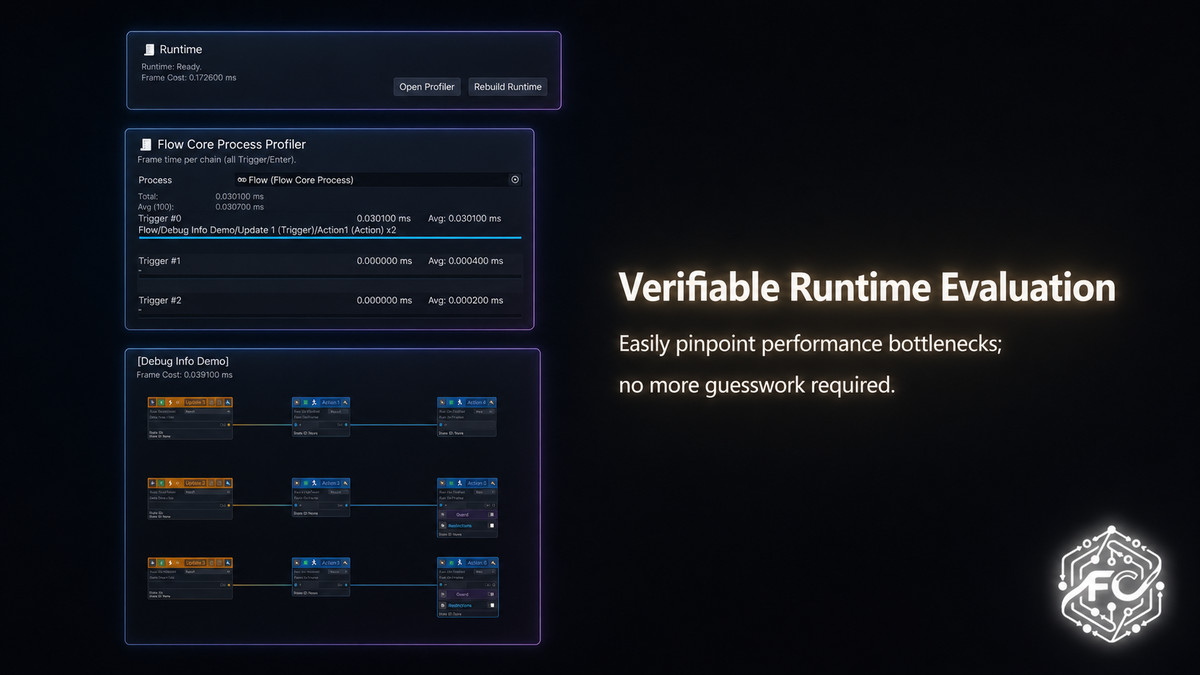Click the Rebuild Runtime button
The image size is (1200, 675).
point(508,87)
